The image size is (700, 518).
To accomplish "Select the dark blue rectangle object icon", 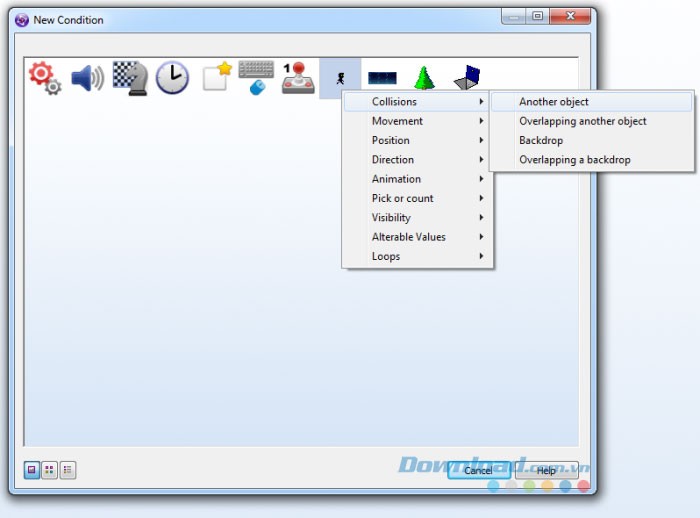I will pos(382,78).
